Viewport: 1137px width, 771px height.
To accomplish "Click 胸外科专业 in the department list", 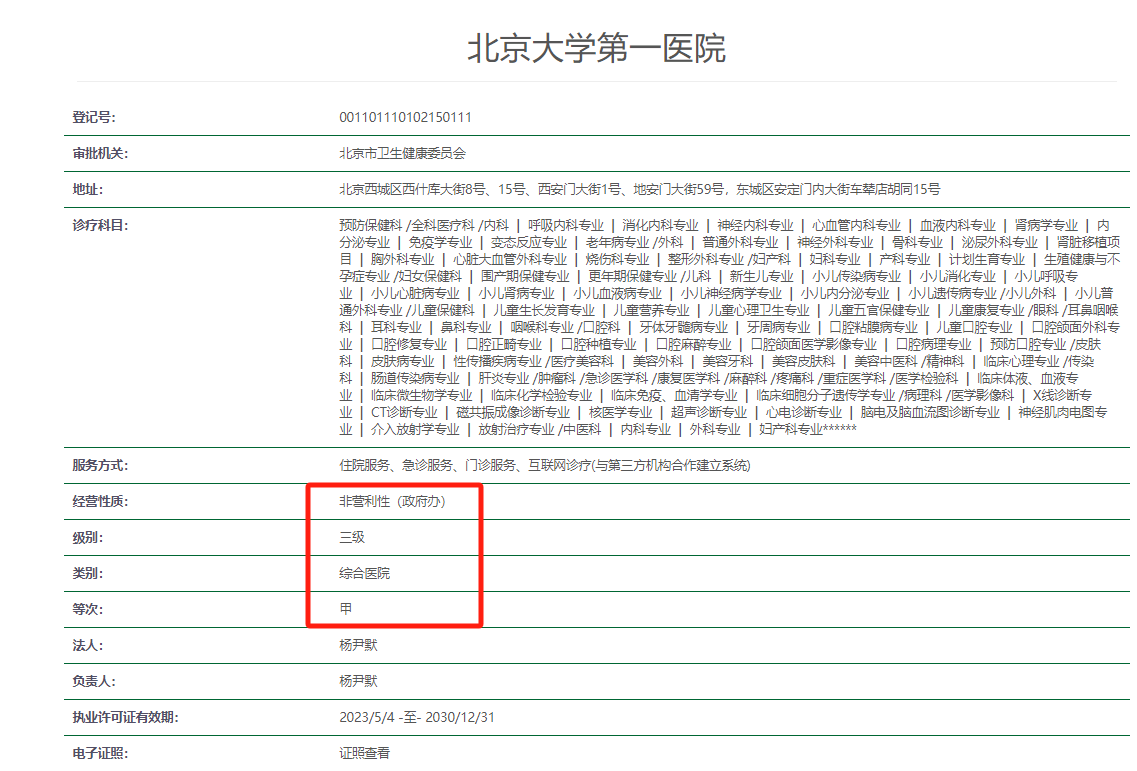I will 402,260.
